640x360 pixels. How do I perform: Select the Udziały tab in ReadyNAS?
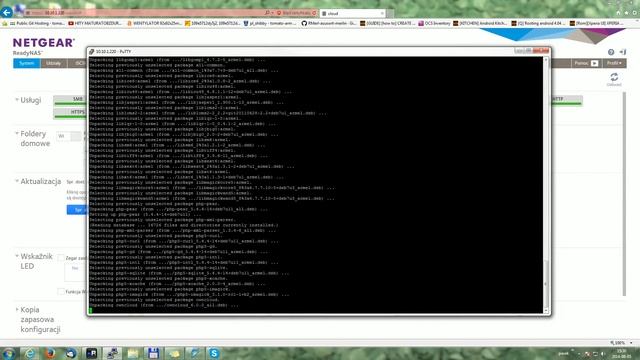pos(53,63)
